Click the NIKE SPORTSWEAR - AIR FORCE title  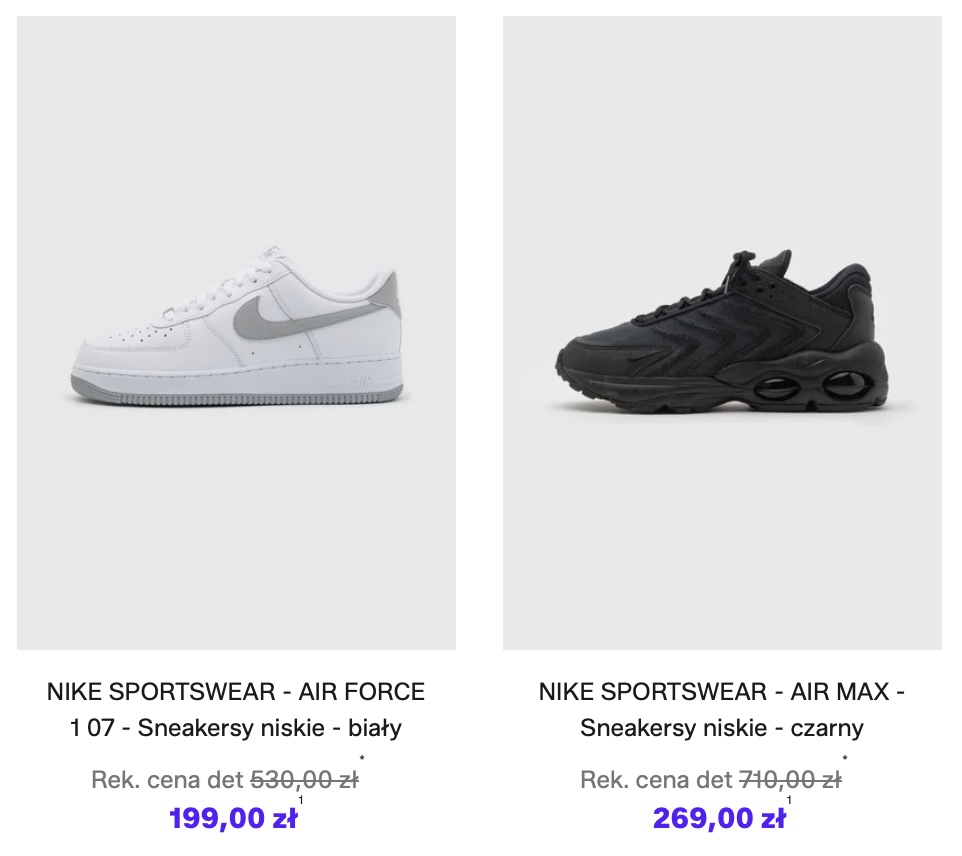pos(236,691)
